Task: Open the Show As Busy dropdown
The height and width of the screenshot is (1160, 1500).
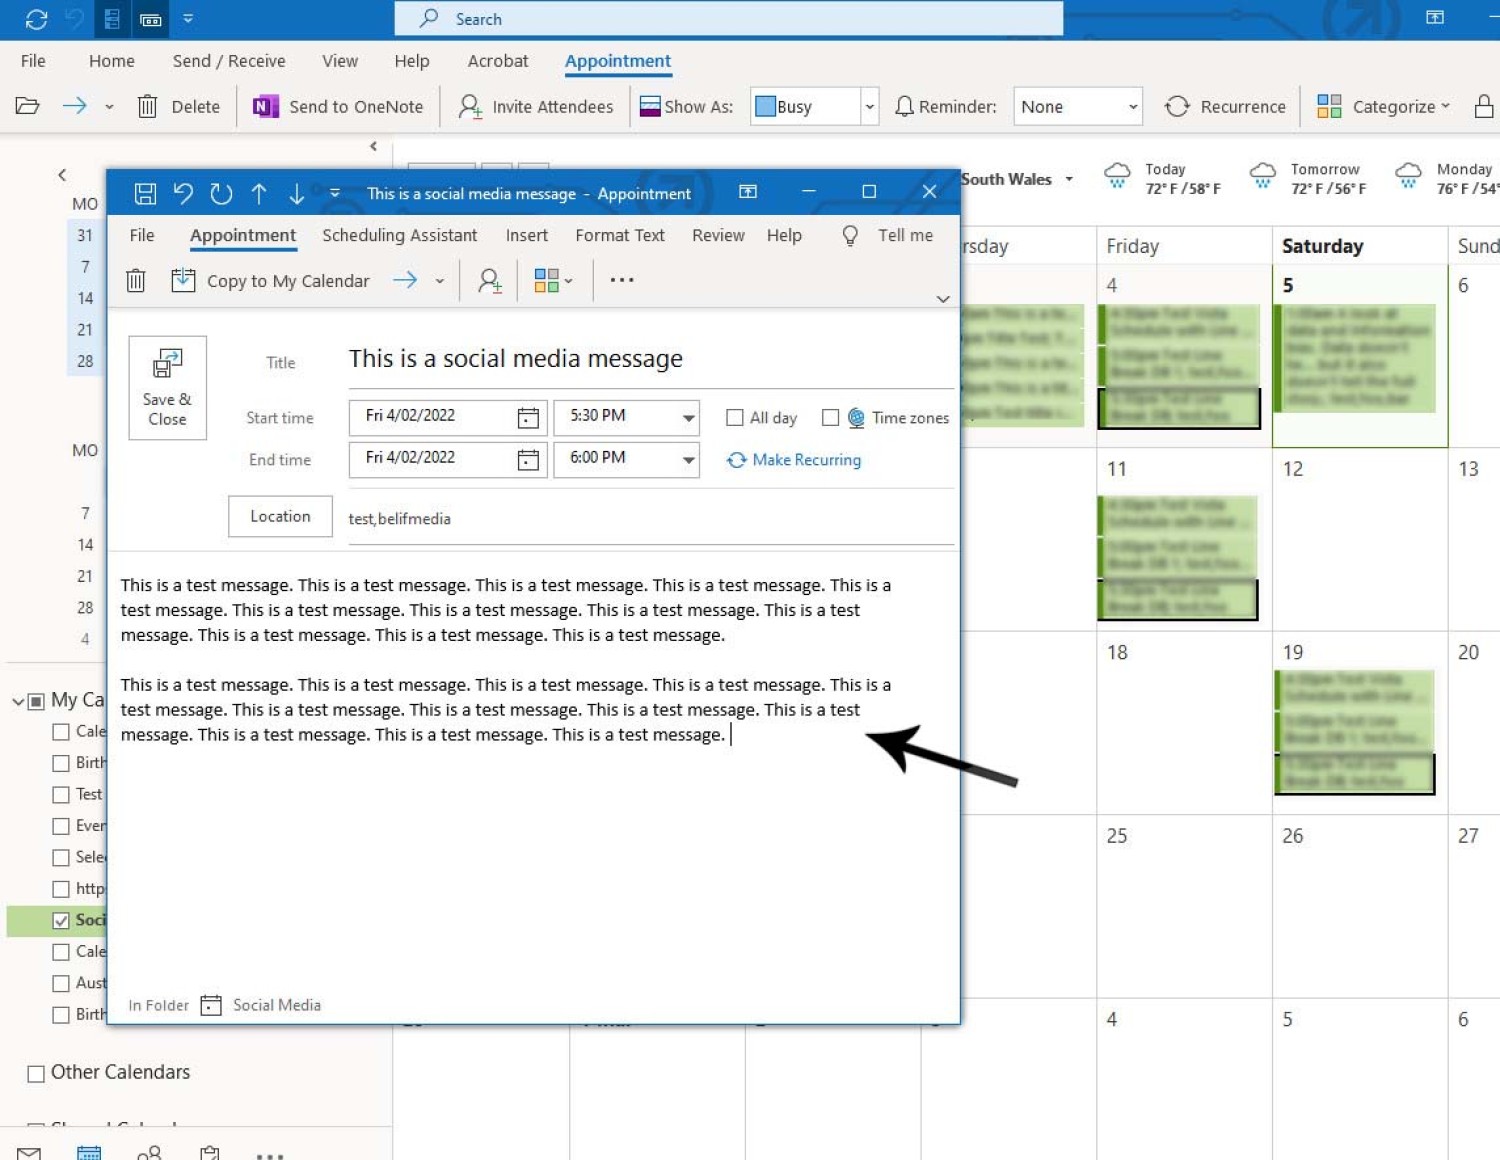Action: (x=869, y=106)
